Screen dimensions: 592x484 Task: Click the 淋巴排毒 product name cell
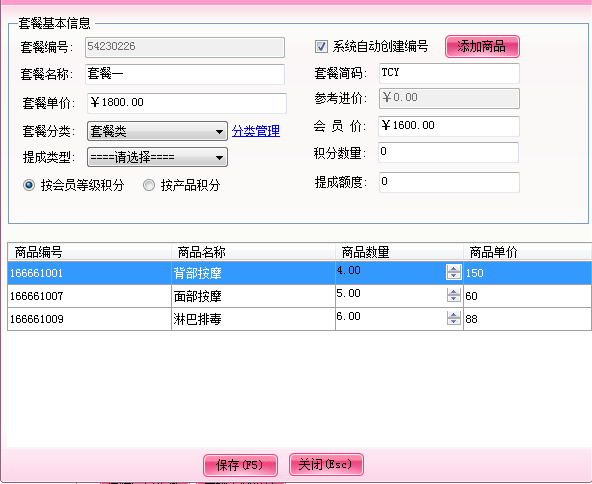click(x=253, y=319)
